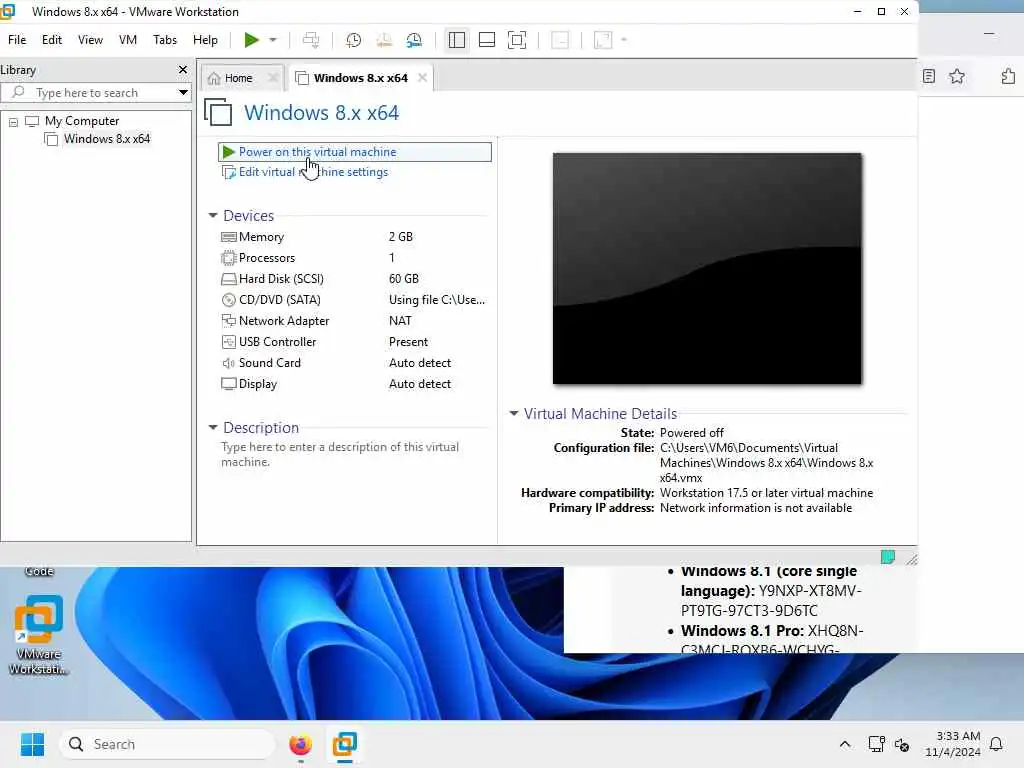Open the Display device entry

tap(257, 383)
